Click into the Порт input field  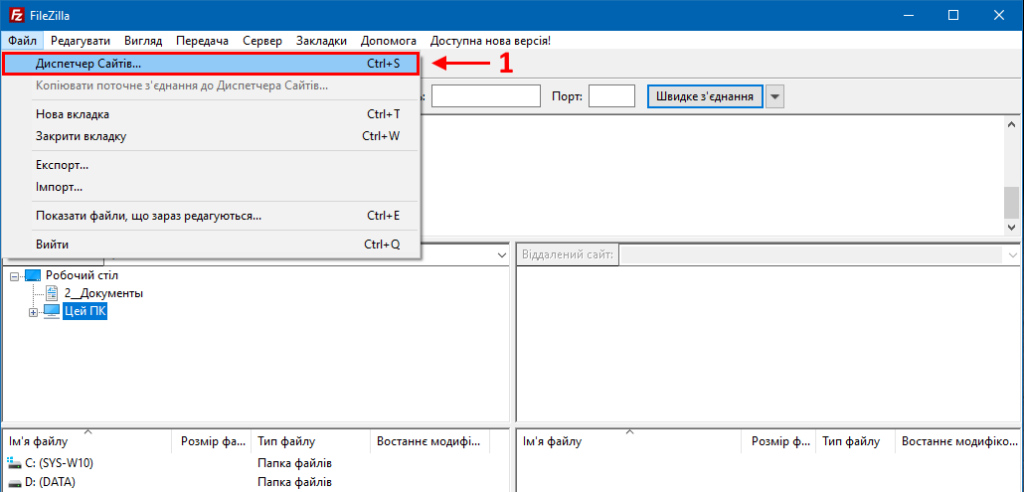pos(611,96)
